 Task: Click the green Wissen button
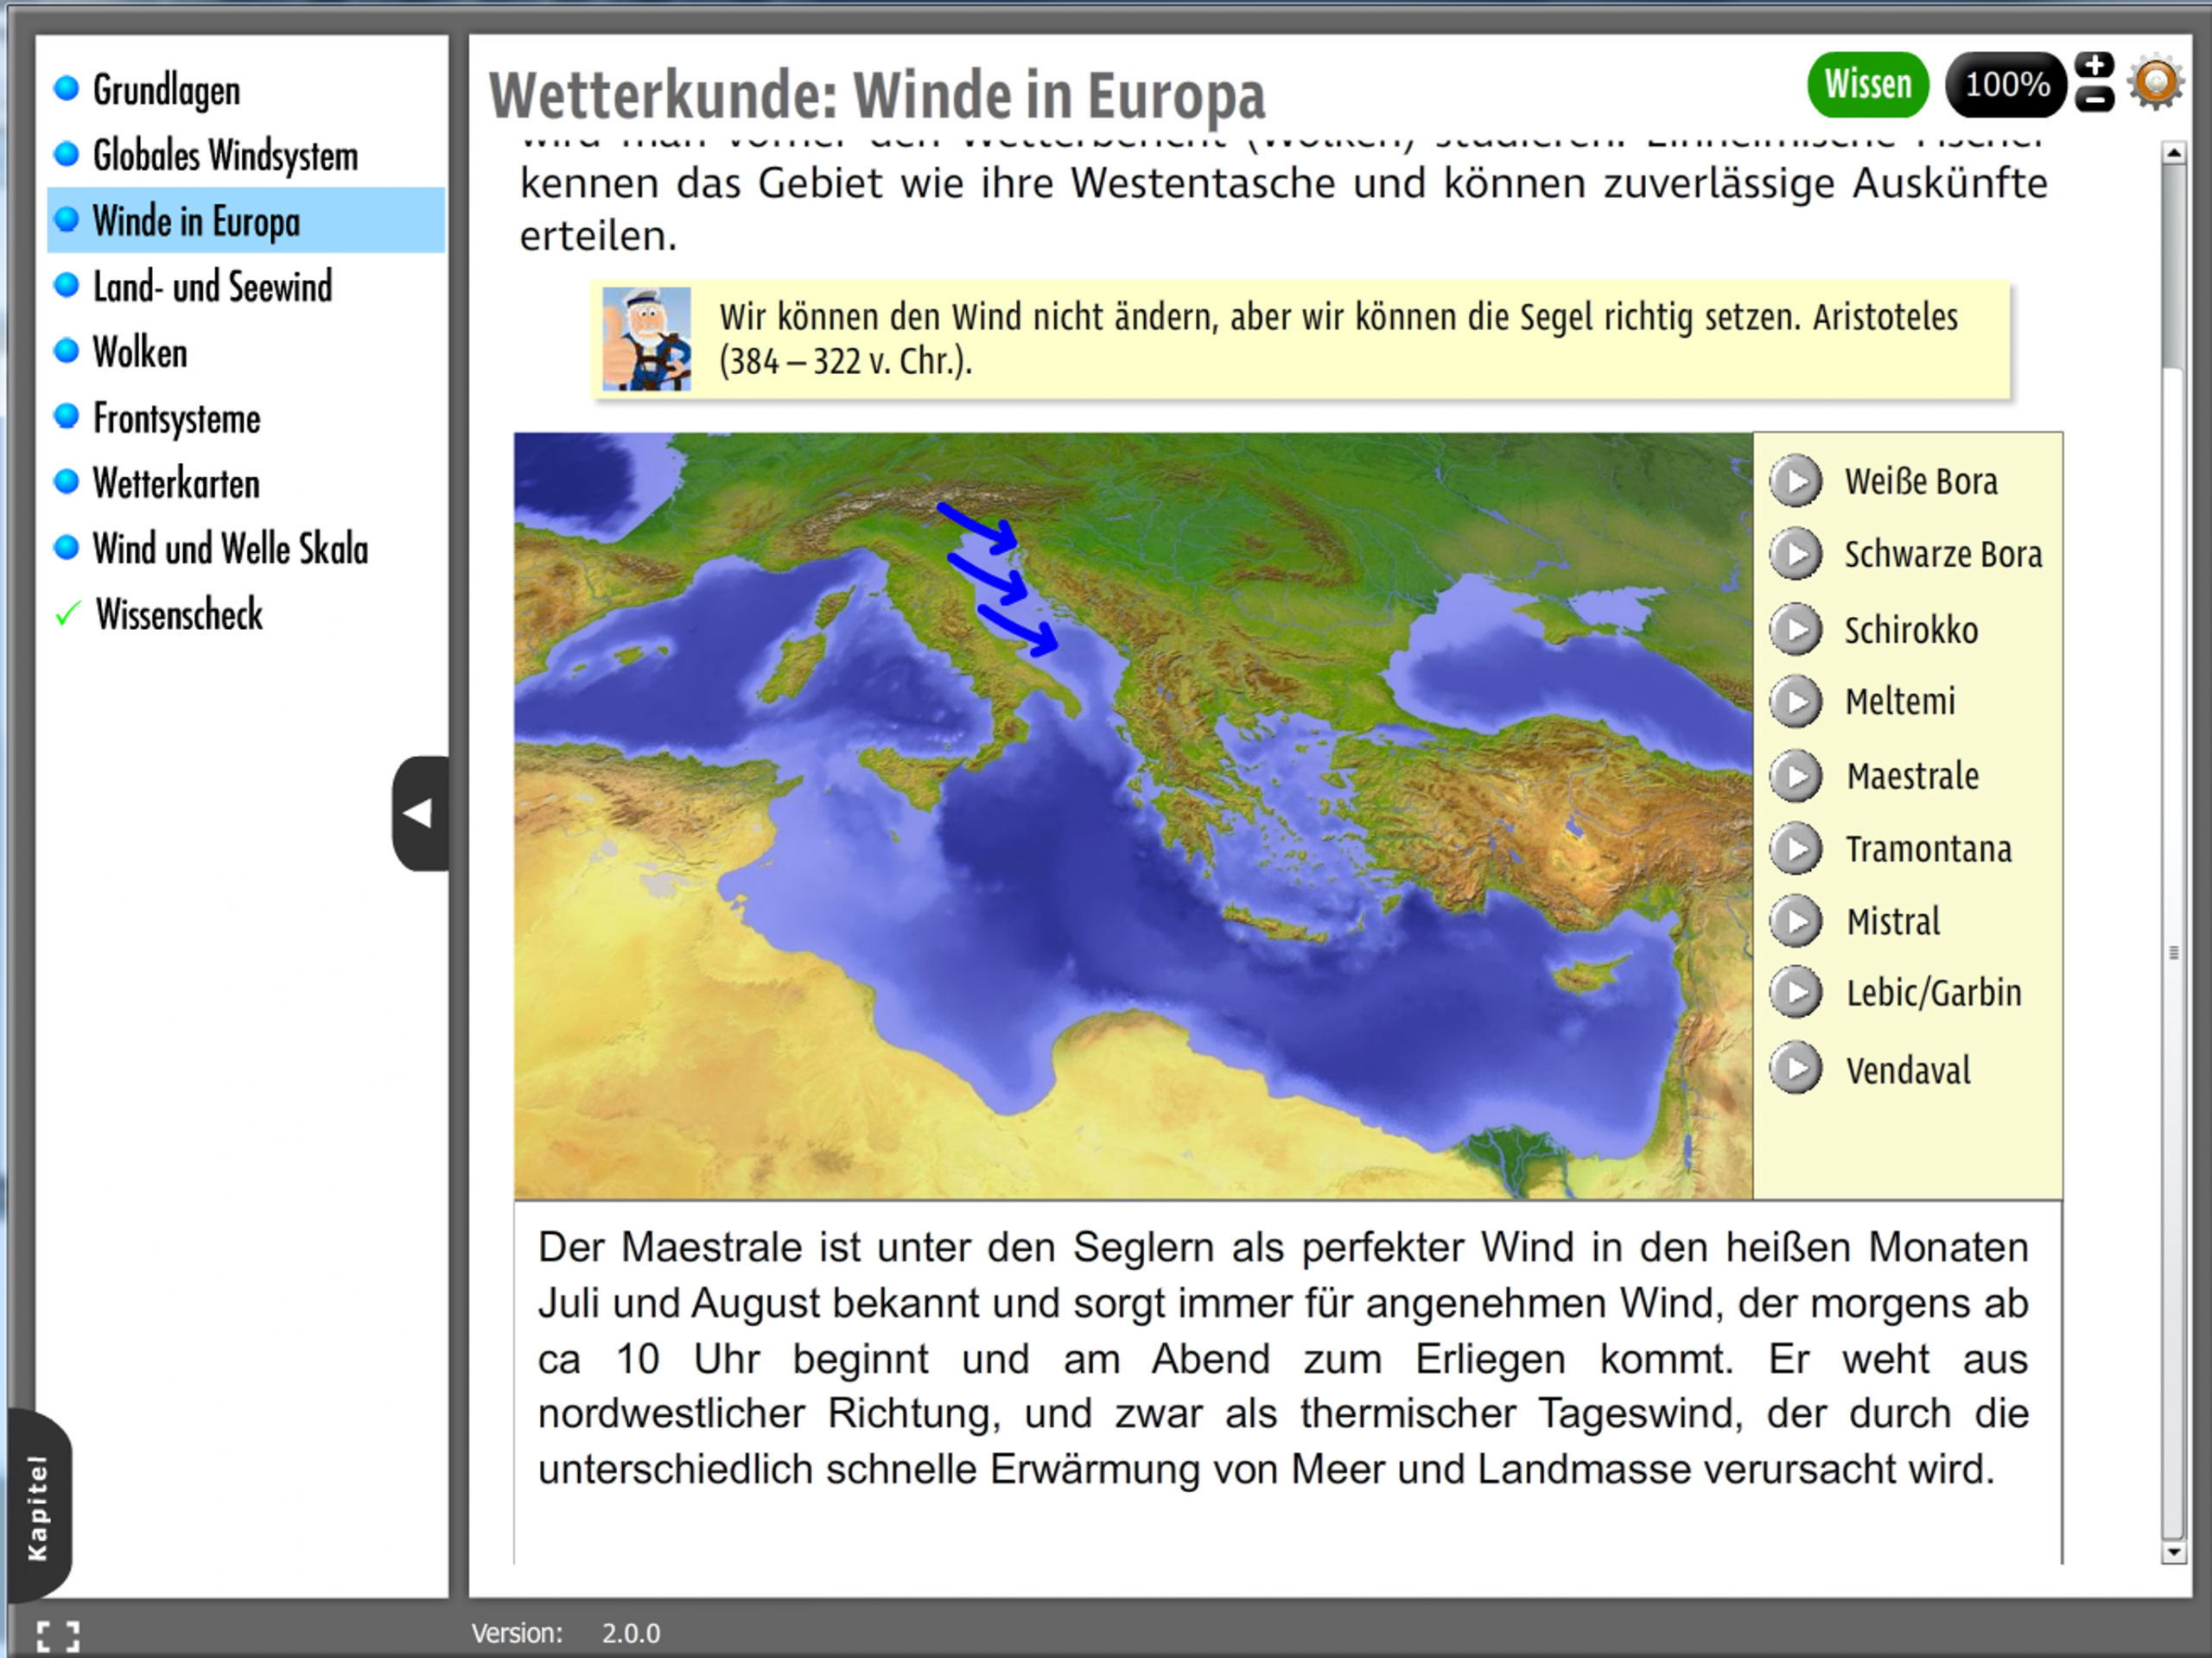[x=1867, y=84]
